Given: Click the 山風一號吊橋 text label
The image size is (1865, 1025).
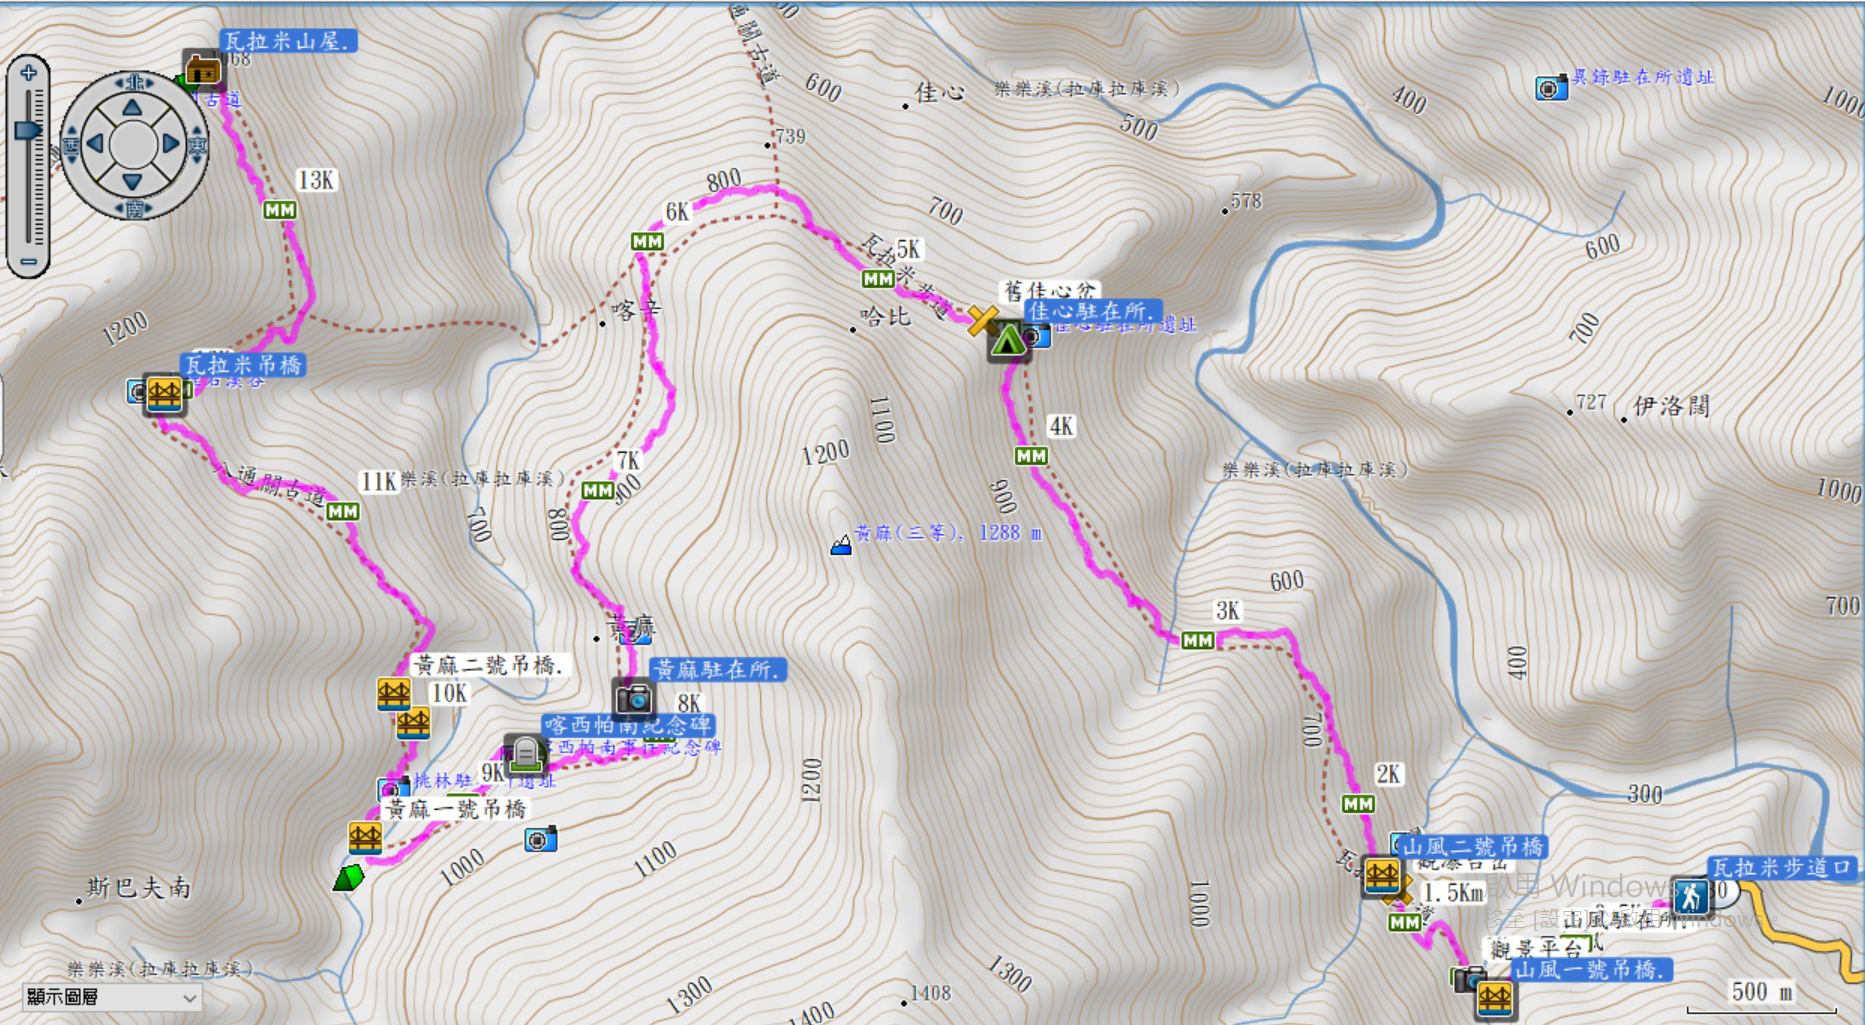Looking at the screenshot, I should (x=1590, y=970).
